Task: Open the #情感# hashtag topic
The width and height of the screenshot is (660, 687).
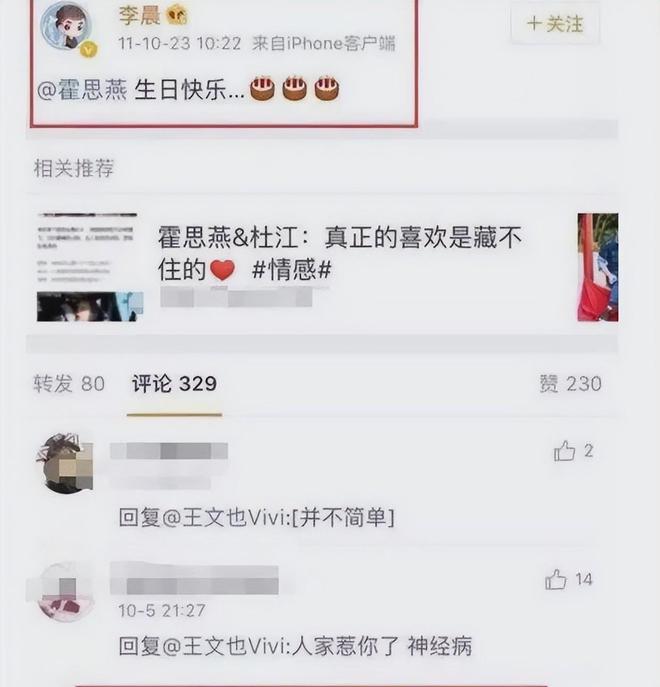Action: click(x=291, y=269)
